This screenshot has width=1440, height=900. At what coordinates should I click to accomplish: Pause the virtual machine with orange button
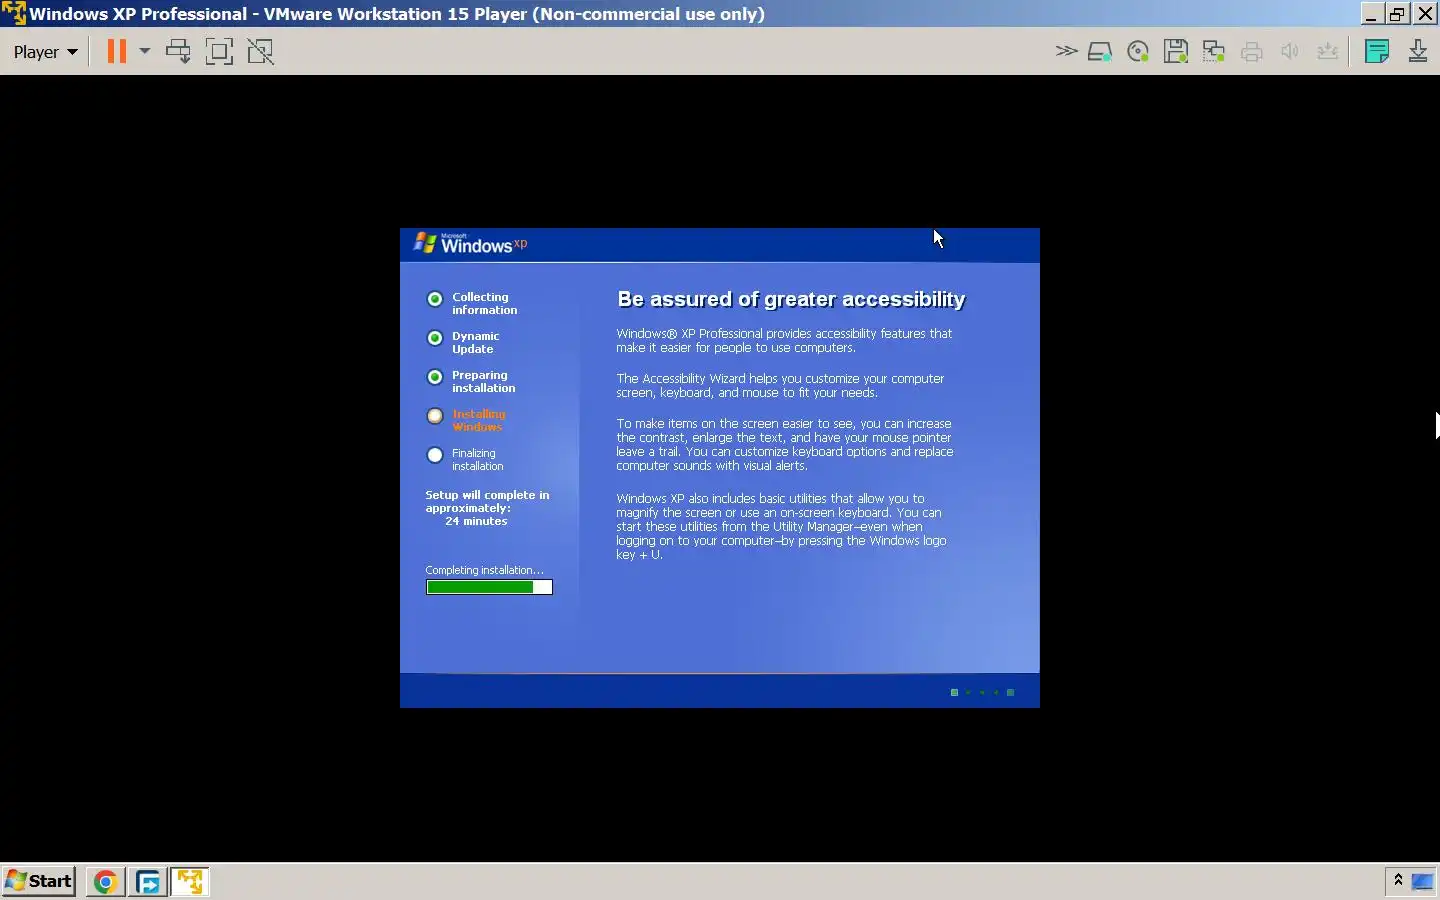pyautogui.click(x=117, y=51)
